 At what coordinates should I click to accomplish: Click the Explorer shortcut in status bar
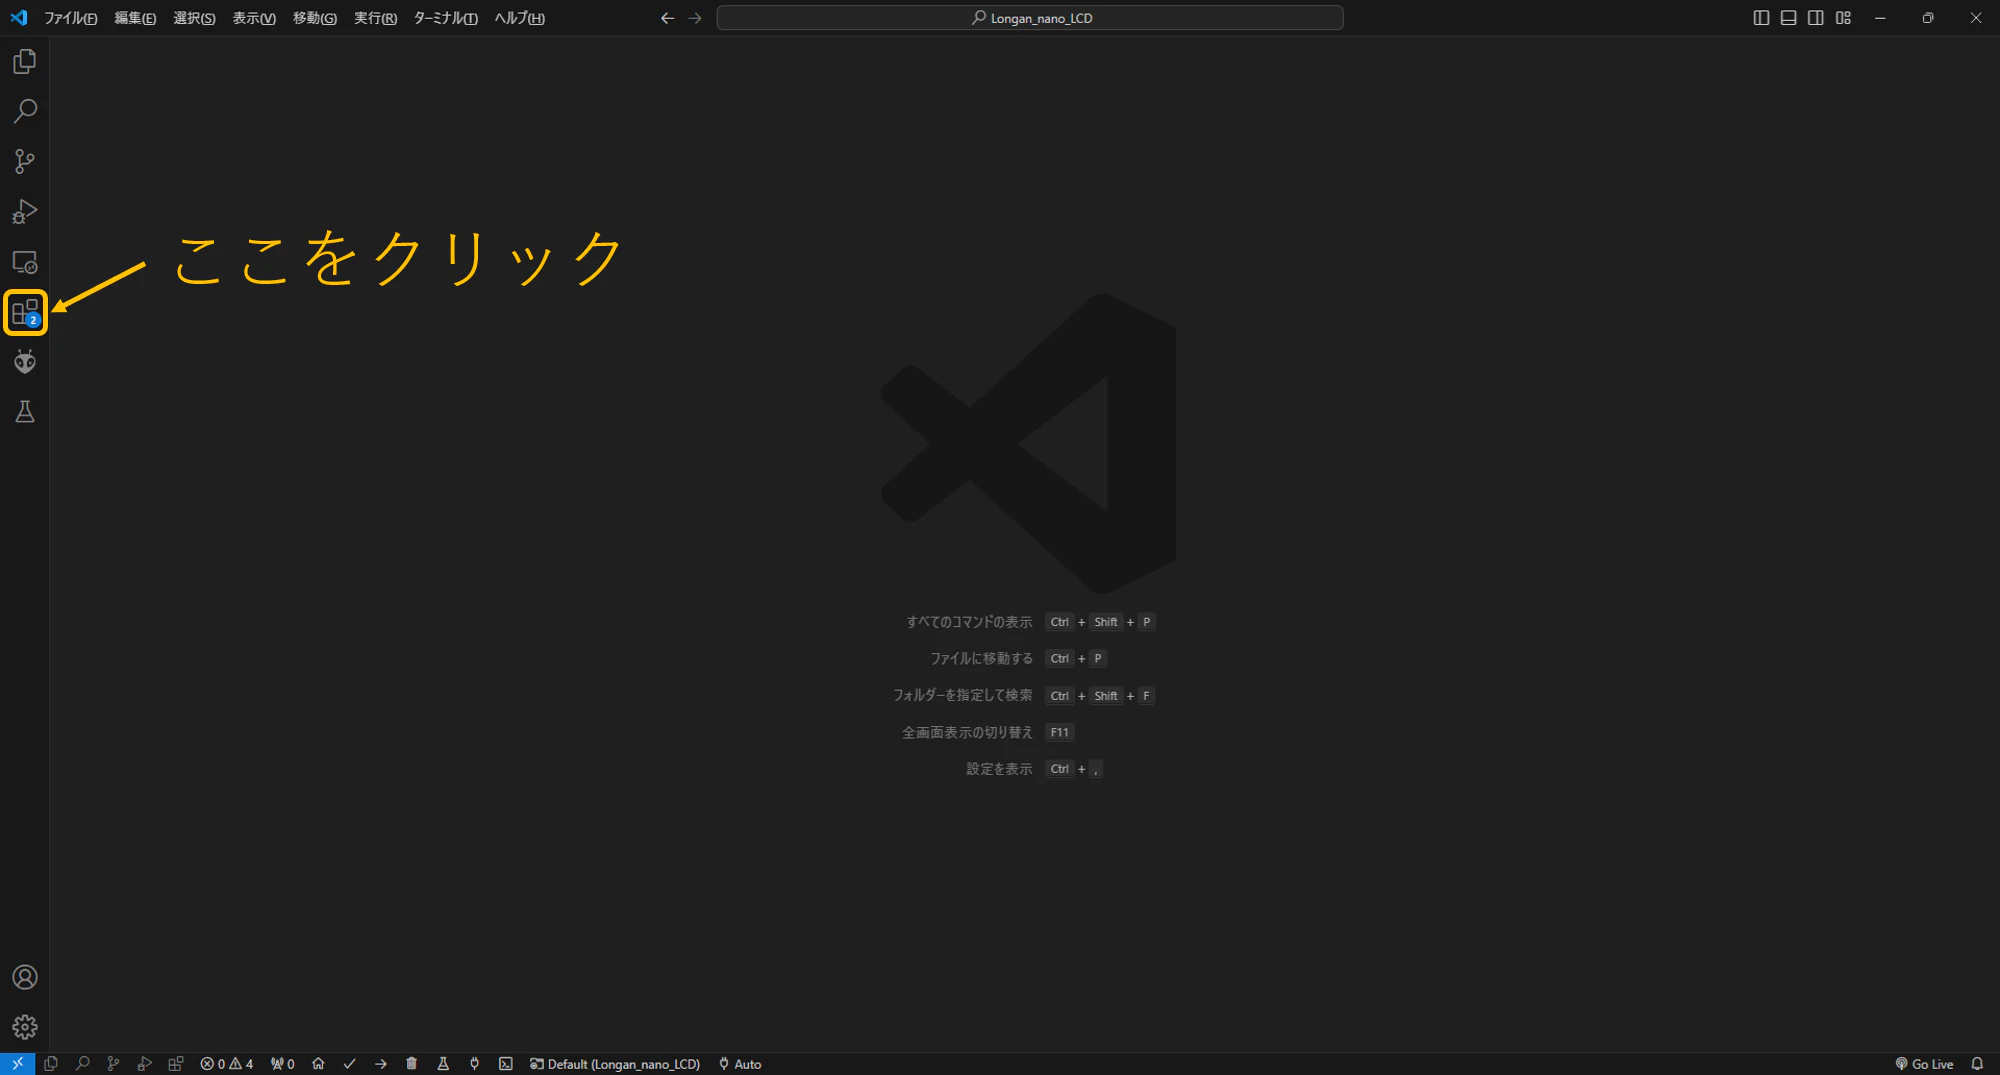[x=51, y=1064]
